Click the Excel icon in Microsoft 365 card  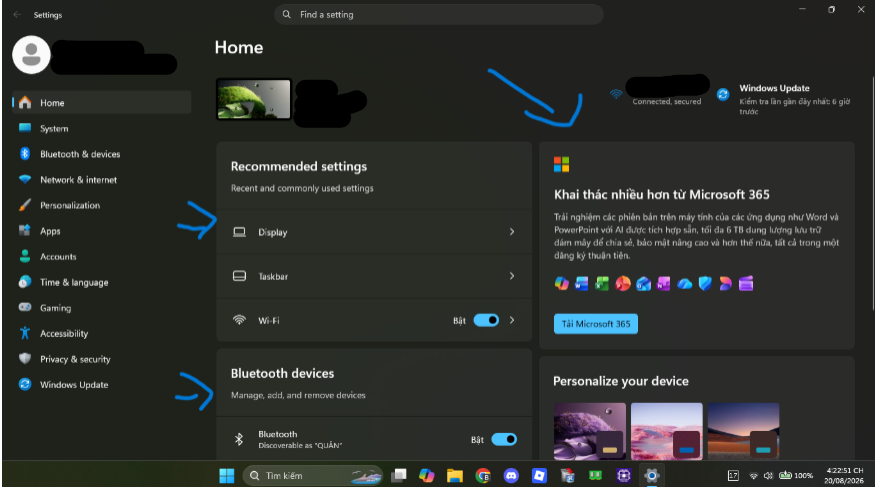(x=602, y=283)
